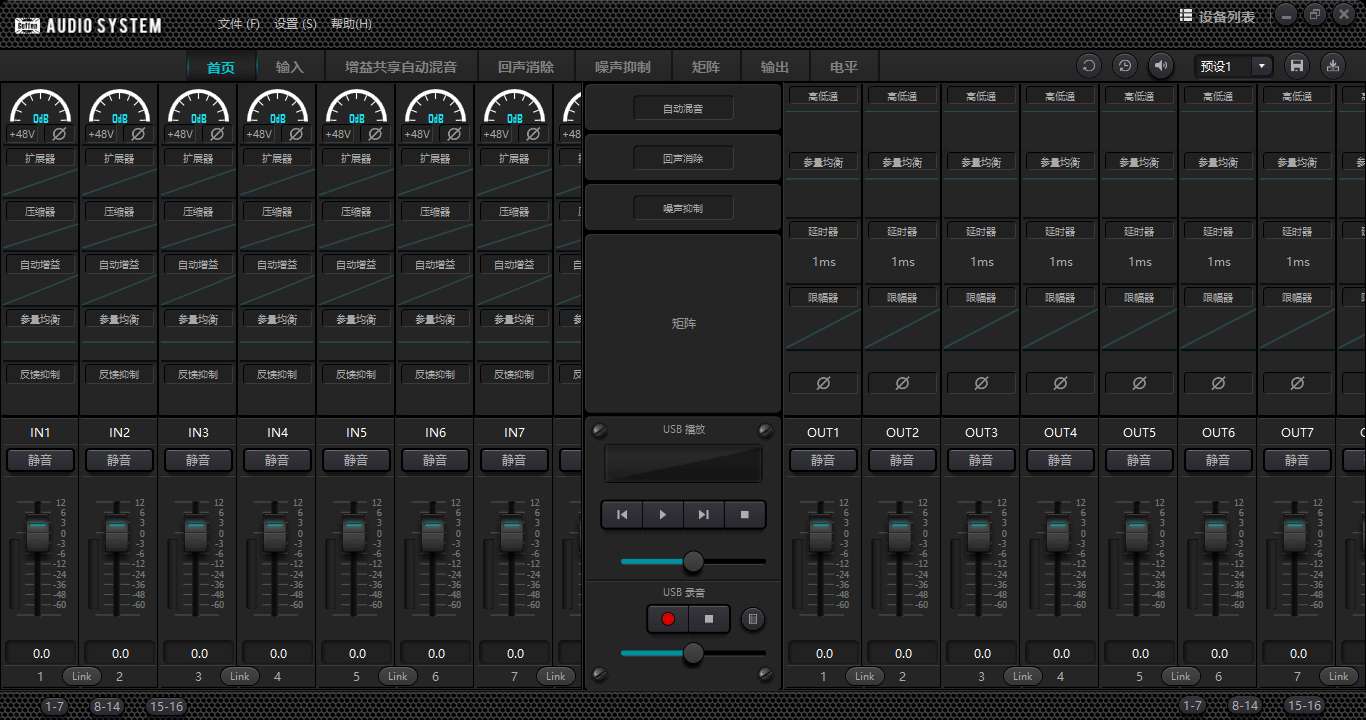Click the download/import preset icon
1366x720 pixels.
[1332, 66]
